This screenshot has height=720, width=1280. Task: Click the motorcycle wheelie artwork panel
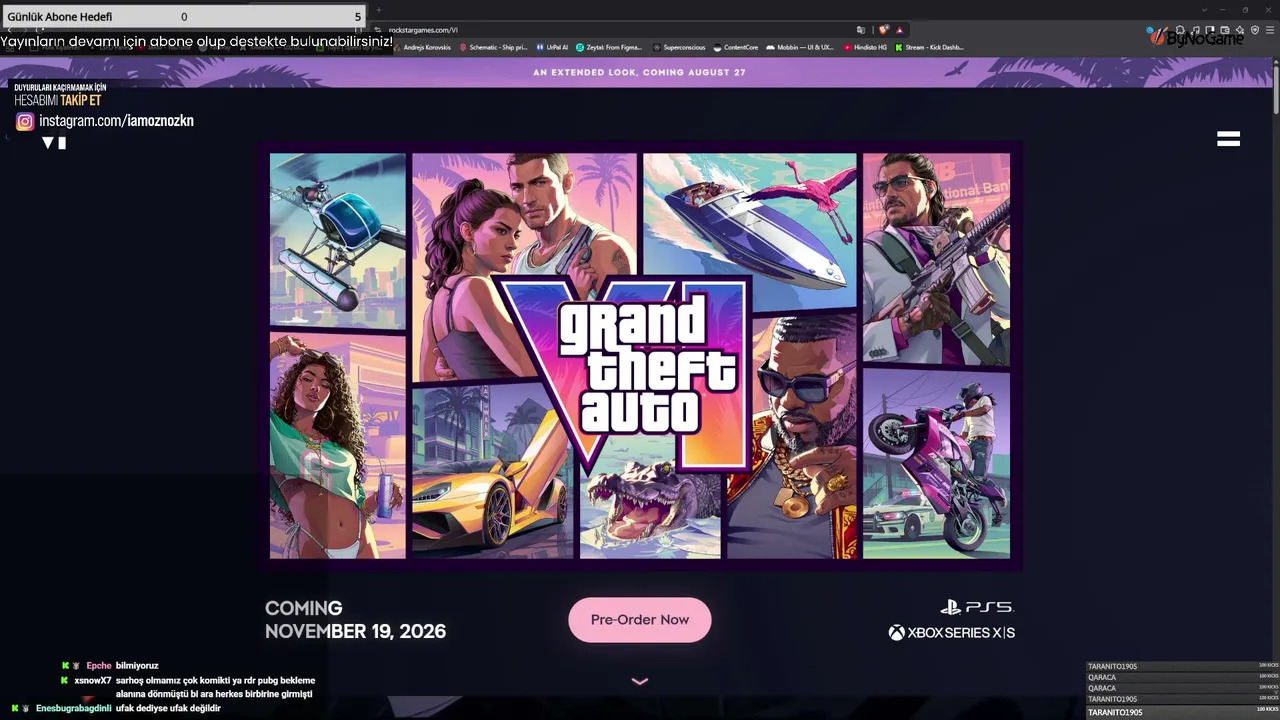point(936,465)
